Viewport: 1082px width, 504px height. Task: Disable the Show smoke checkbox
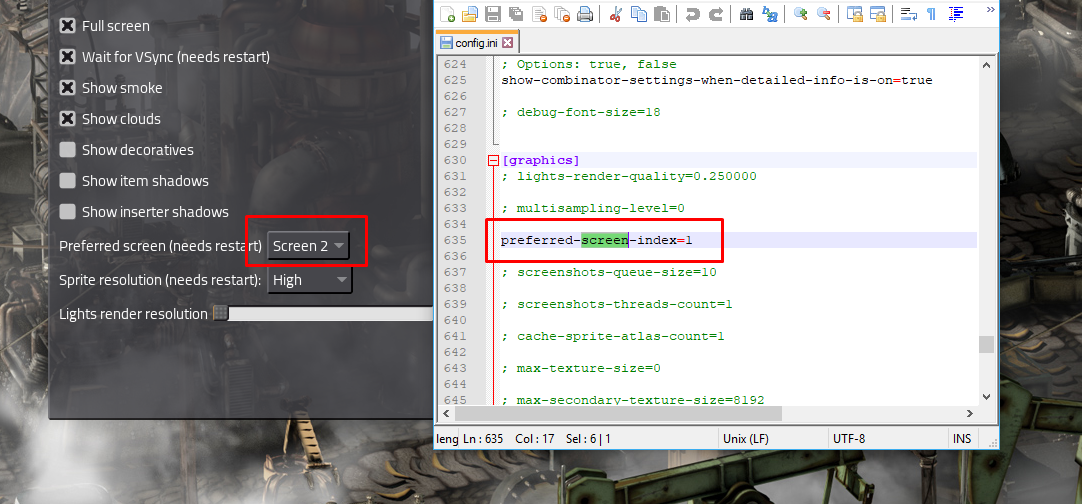coord(67,88)
